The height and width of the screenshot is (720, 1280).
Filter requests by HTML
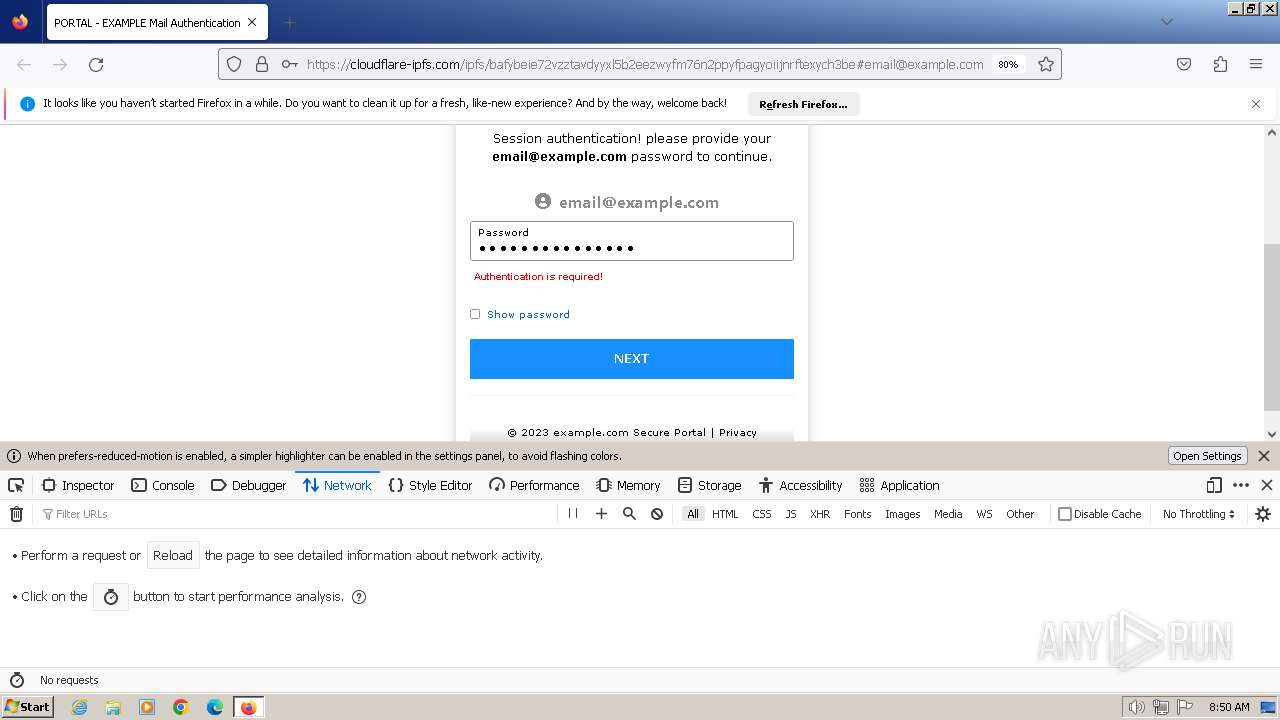point(725,514)
